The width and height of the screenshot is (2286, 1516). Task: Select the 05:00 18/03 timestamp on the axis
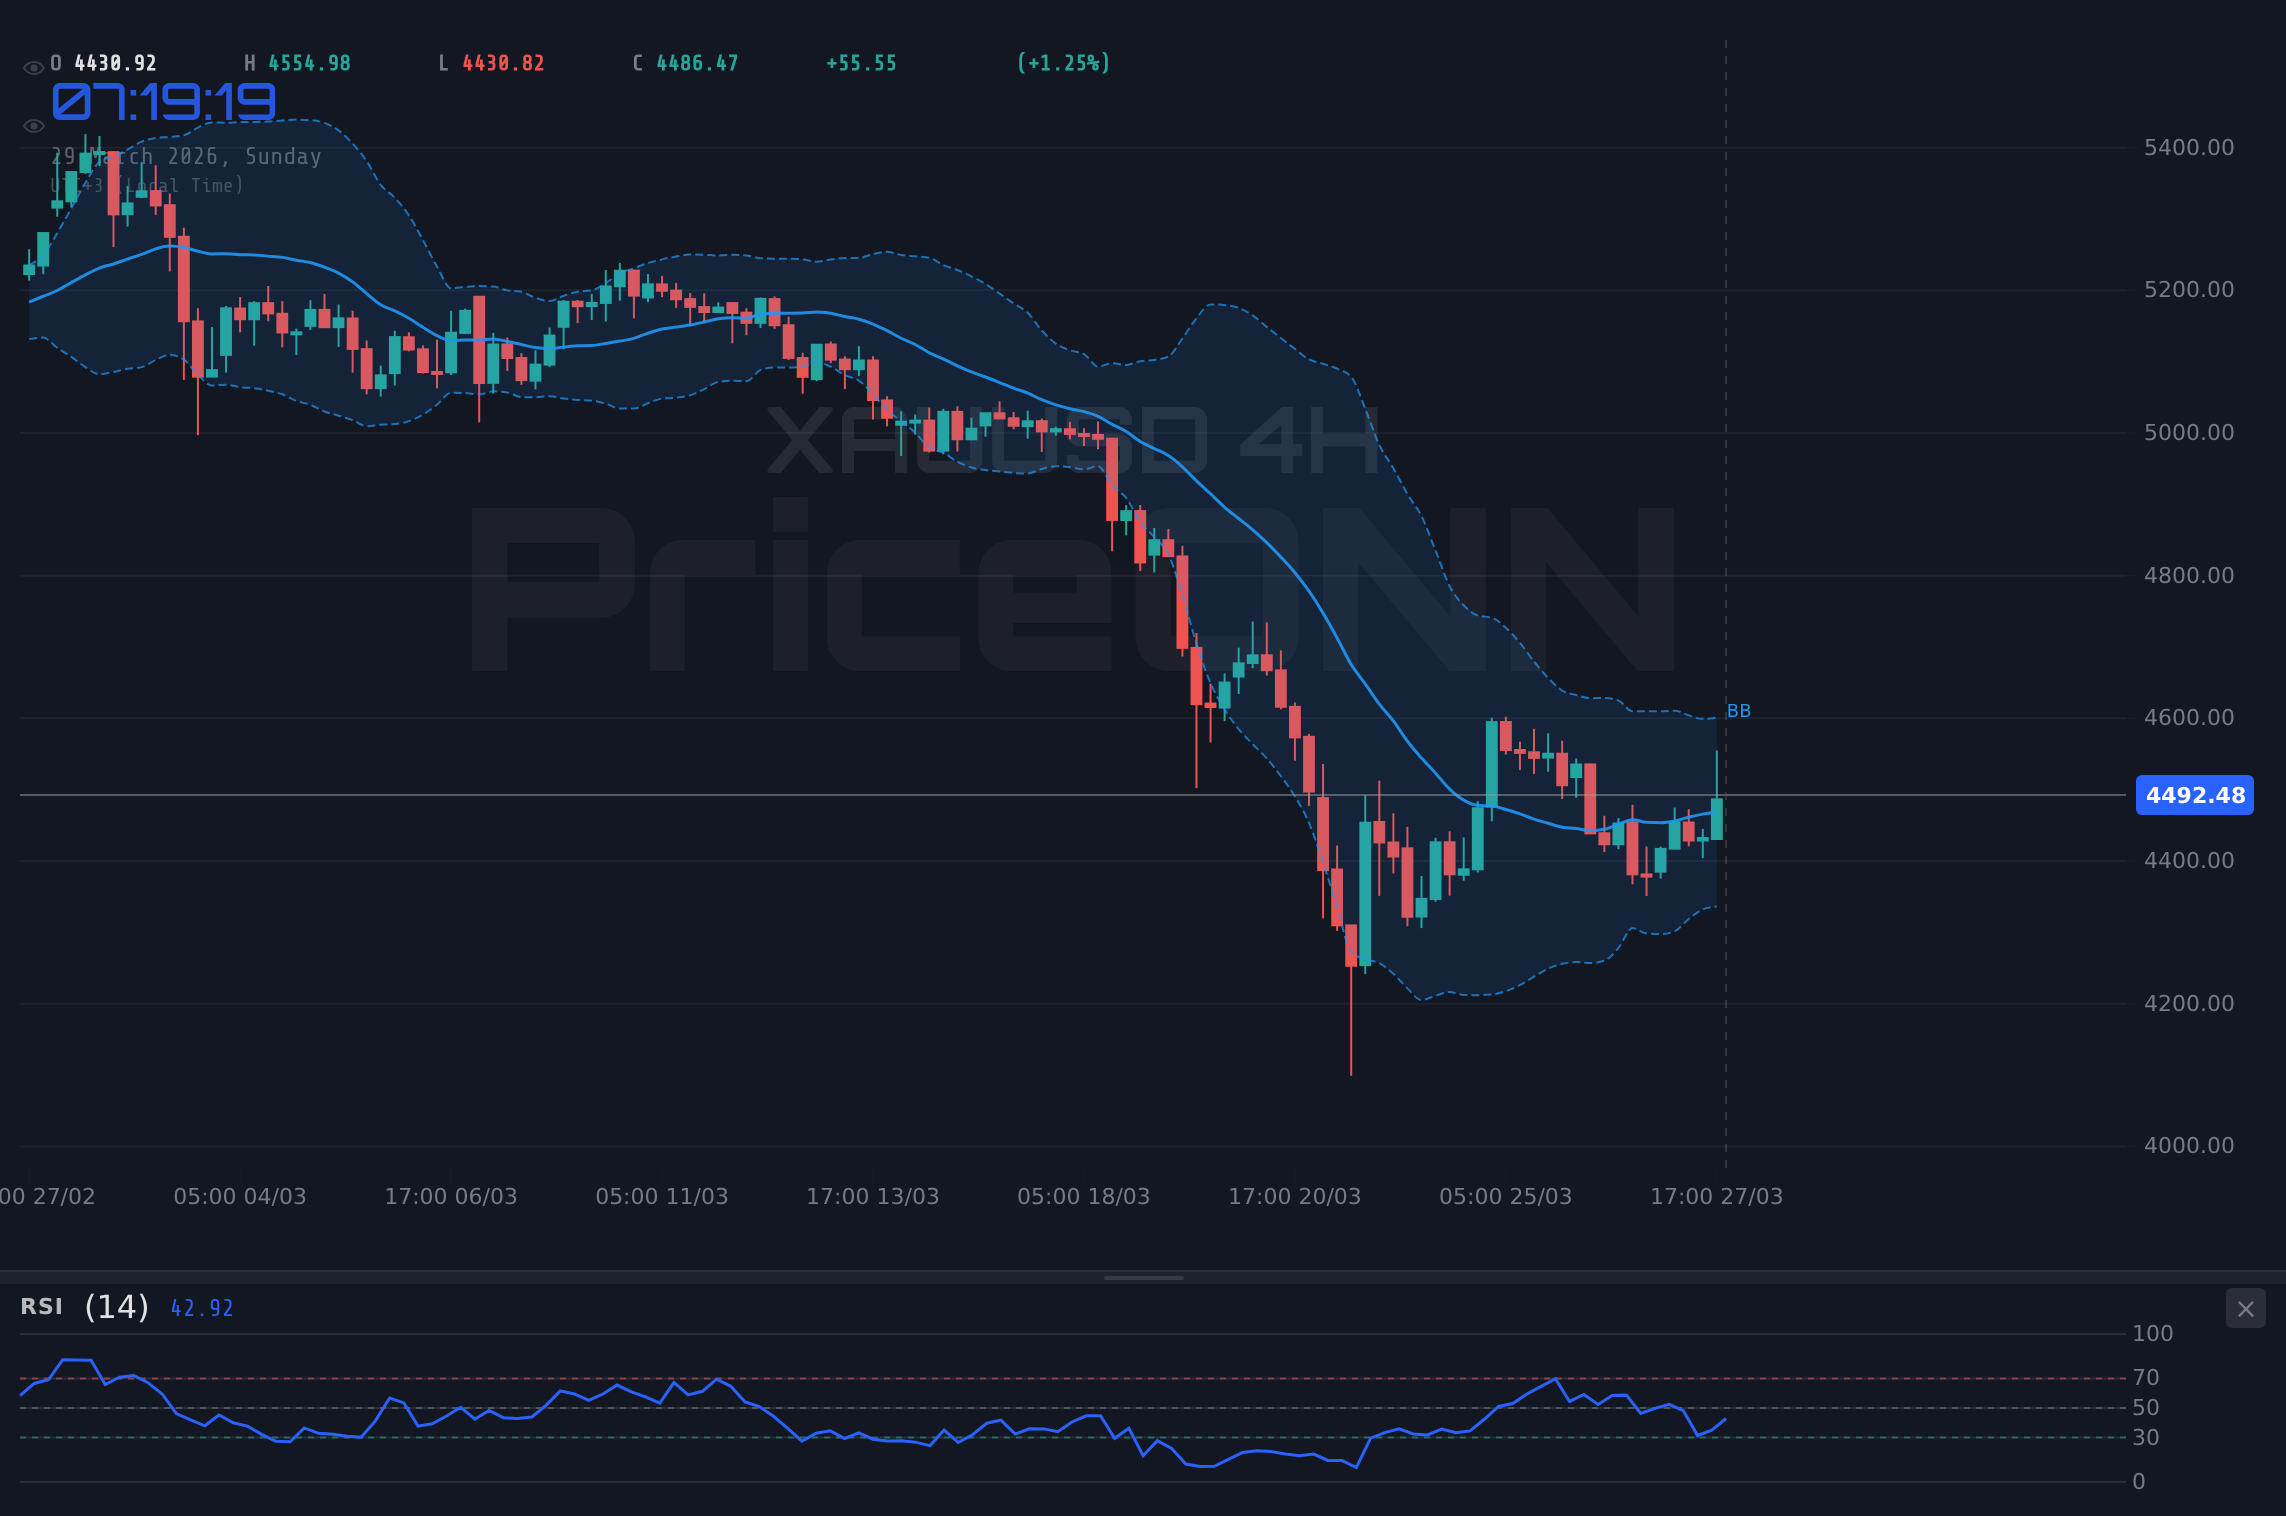pyautogui.click(x=1083, y=1195)
